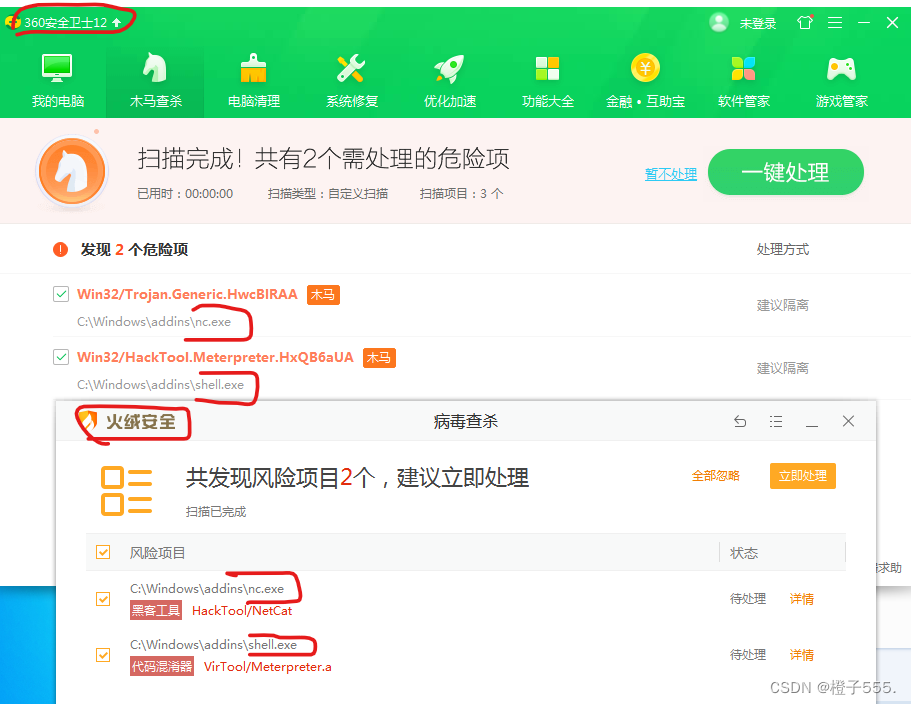The width and height of the screenshot is (911, 704).
Task: Uncheck Win32/Trojan.Generic.HwcBIRAA checkbox
Action: tap(61, 294)
